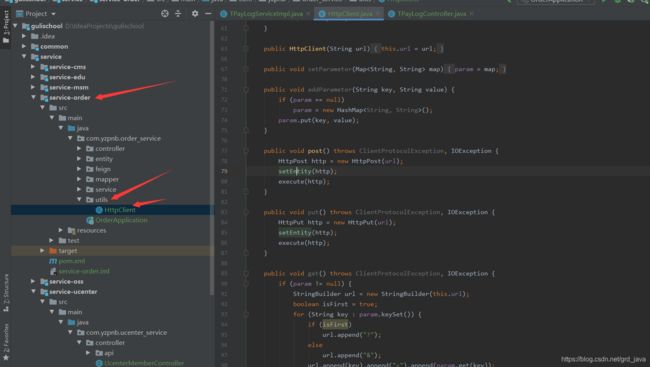The image size is (650, 367).
Task: Collapse the gulischool root project node
Action: click(15, 26)
